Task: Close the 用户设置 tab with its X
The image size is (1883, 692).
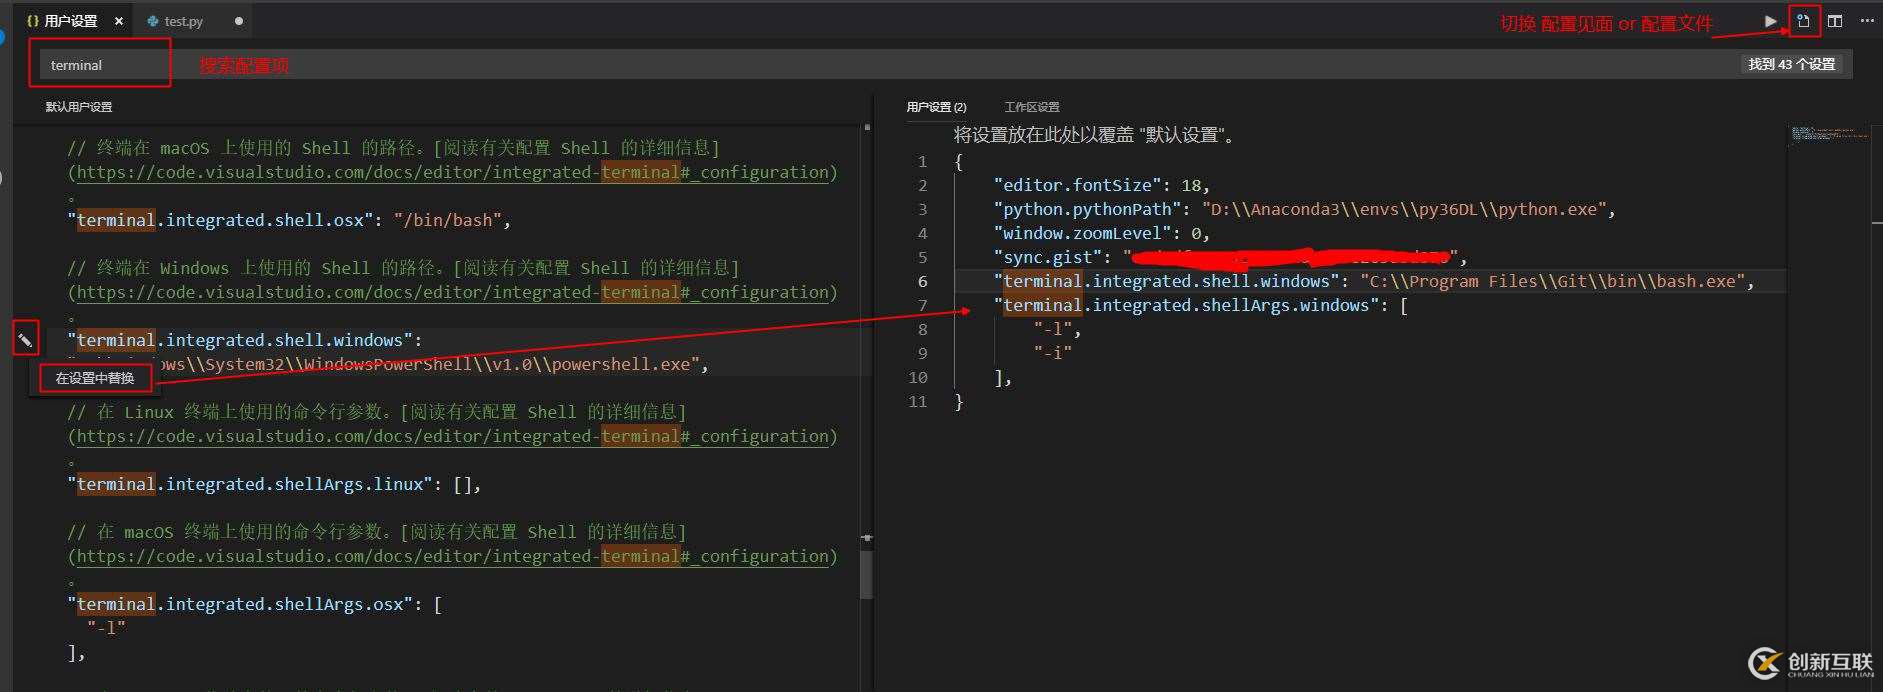Action: click(118, 21)
